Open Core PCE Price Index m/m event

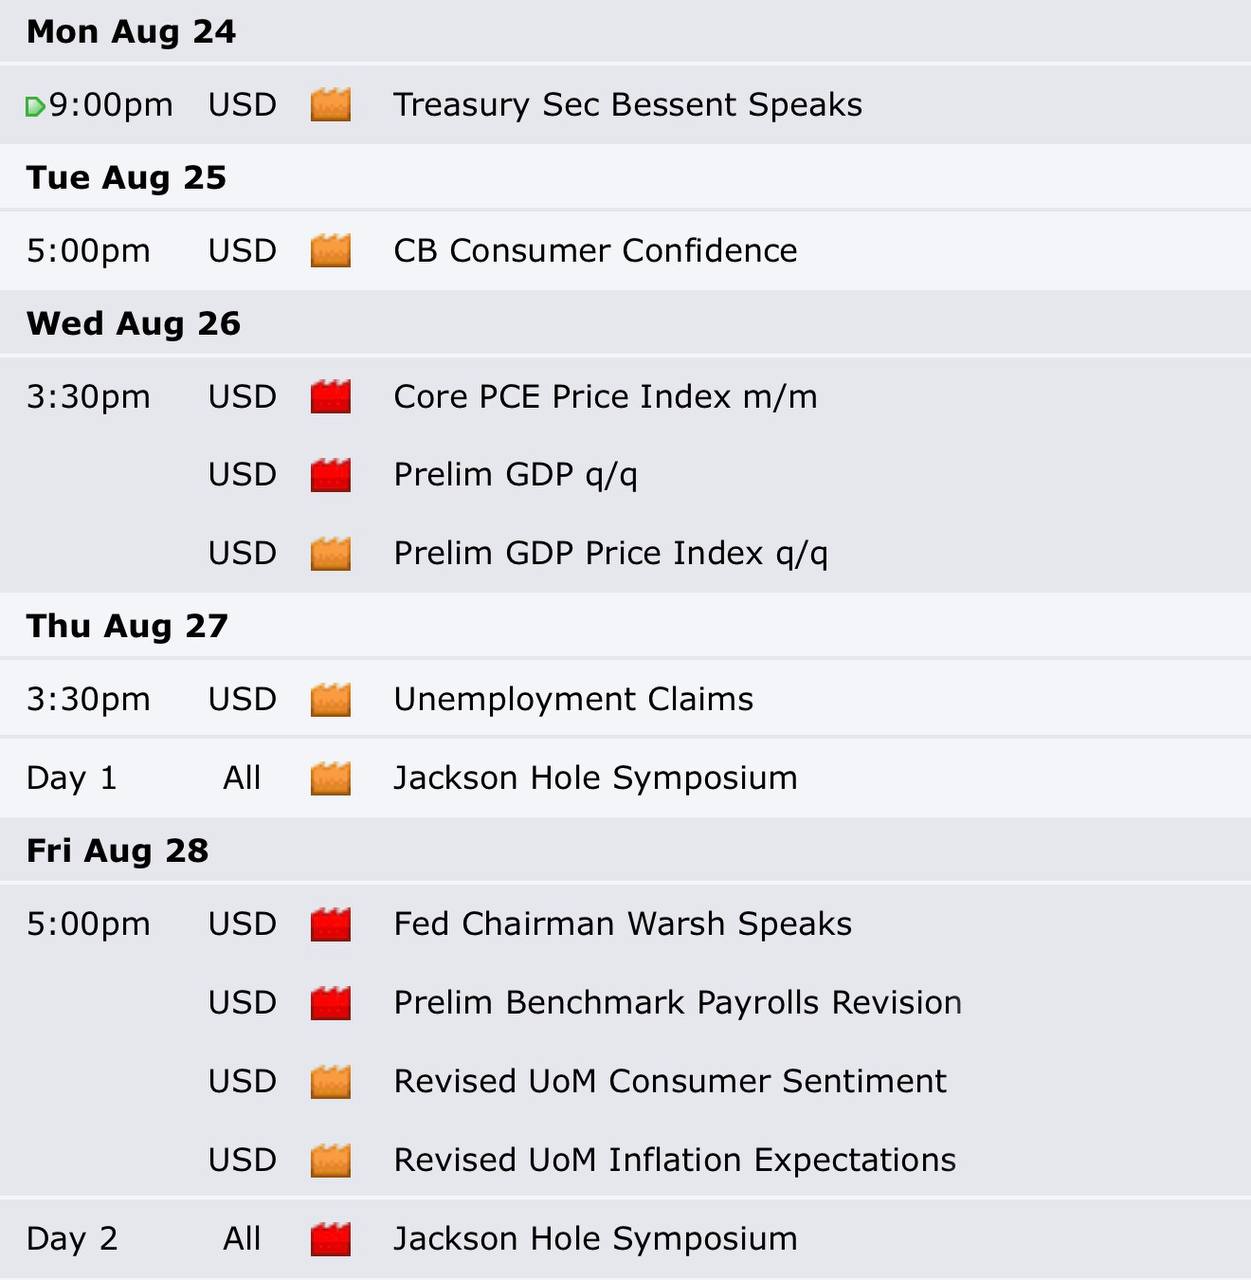(605, 397)
